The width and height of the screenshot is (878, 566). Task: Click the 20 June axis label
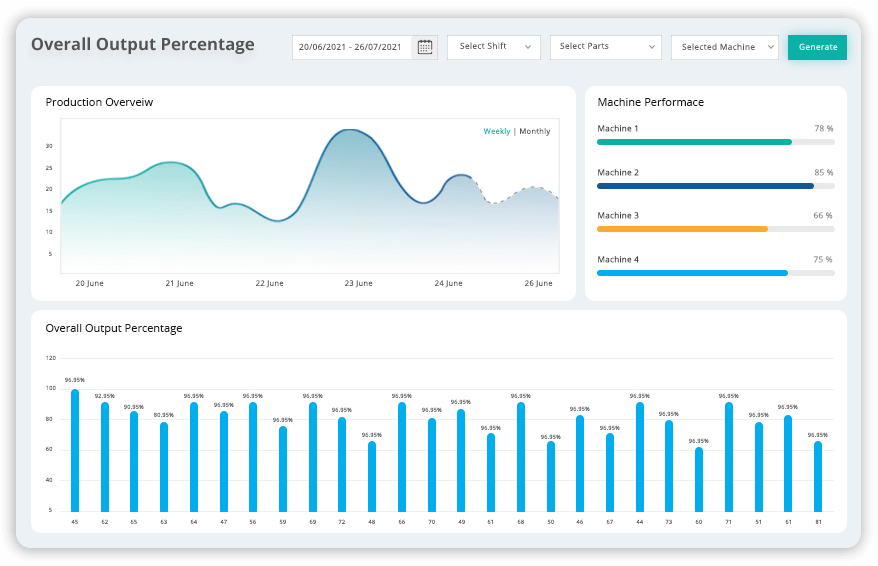point(90,284)
